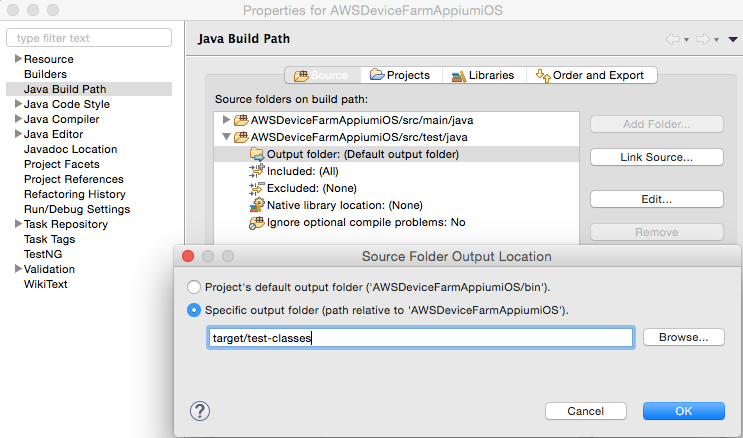Screen dimensions: 743x438
Task: Click the Source tab folder icon
Action: (301, 75)
